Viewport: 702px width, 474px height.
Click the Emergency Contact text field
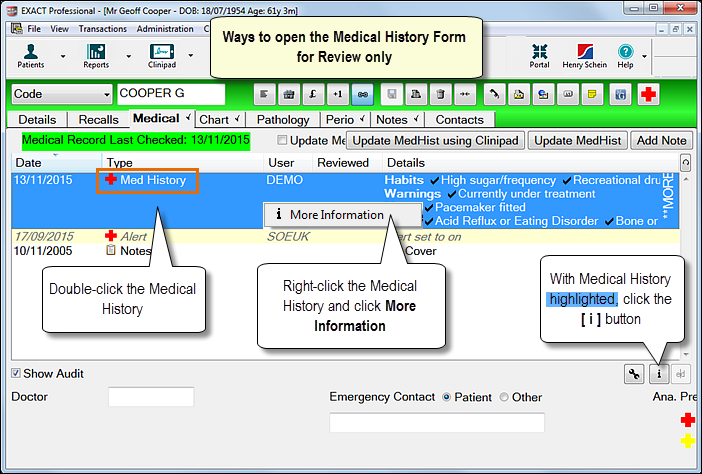point(437,423)
